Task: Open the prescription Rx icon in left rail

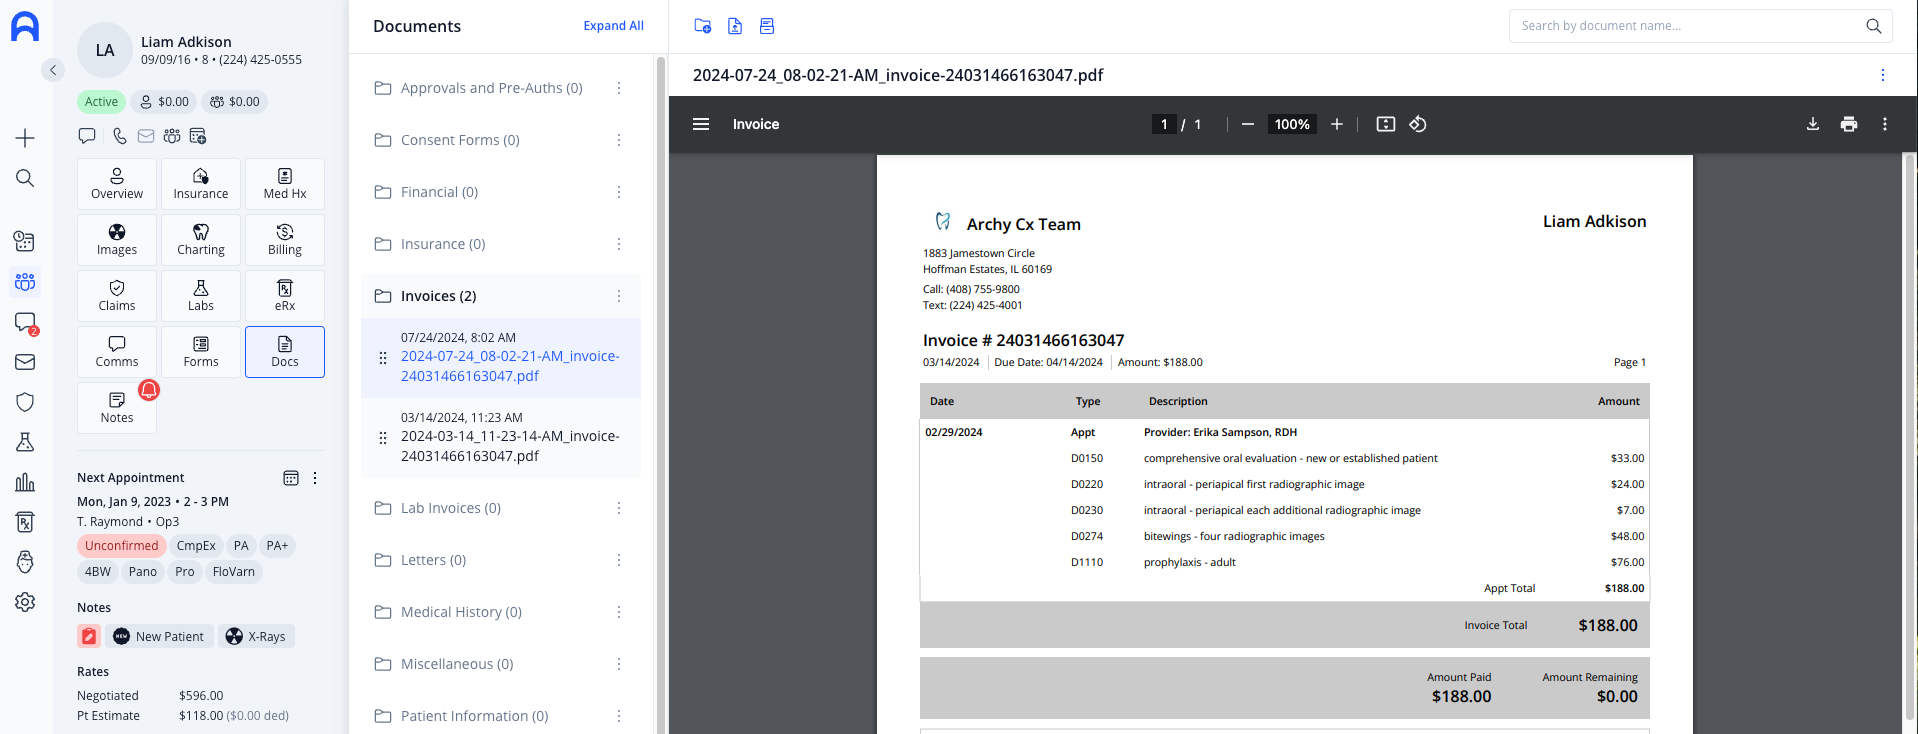Action: pos(25,522)
